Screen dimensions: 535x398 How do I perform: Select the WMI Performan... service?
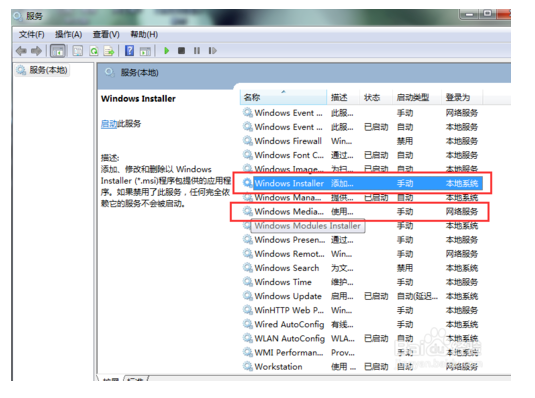[361, 353]
